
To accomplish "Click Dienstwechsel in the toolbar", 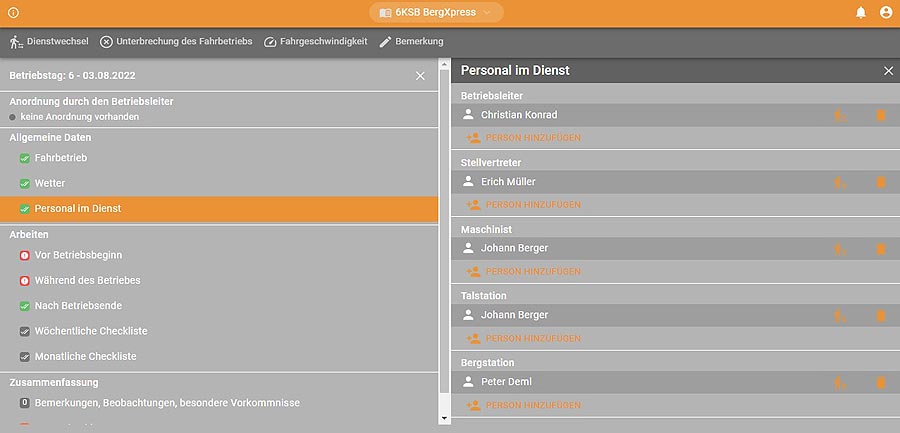I will pos(49,42).
